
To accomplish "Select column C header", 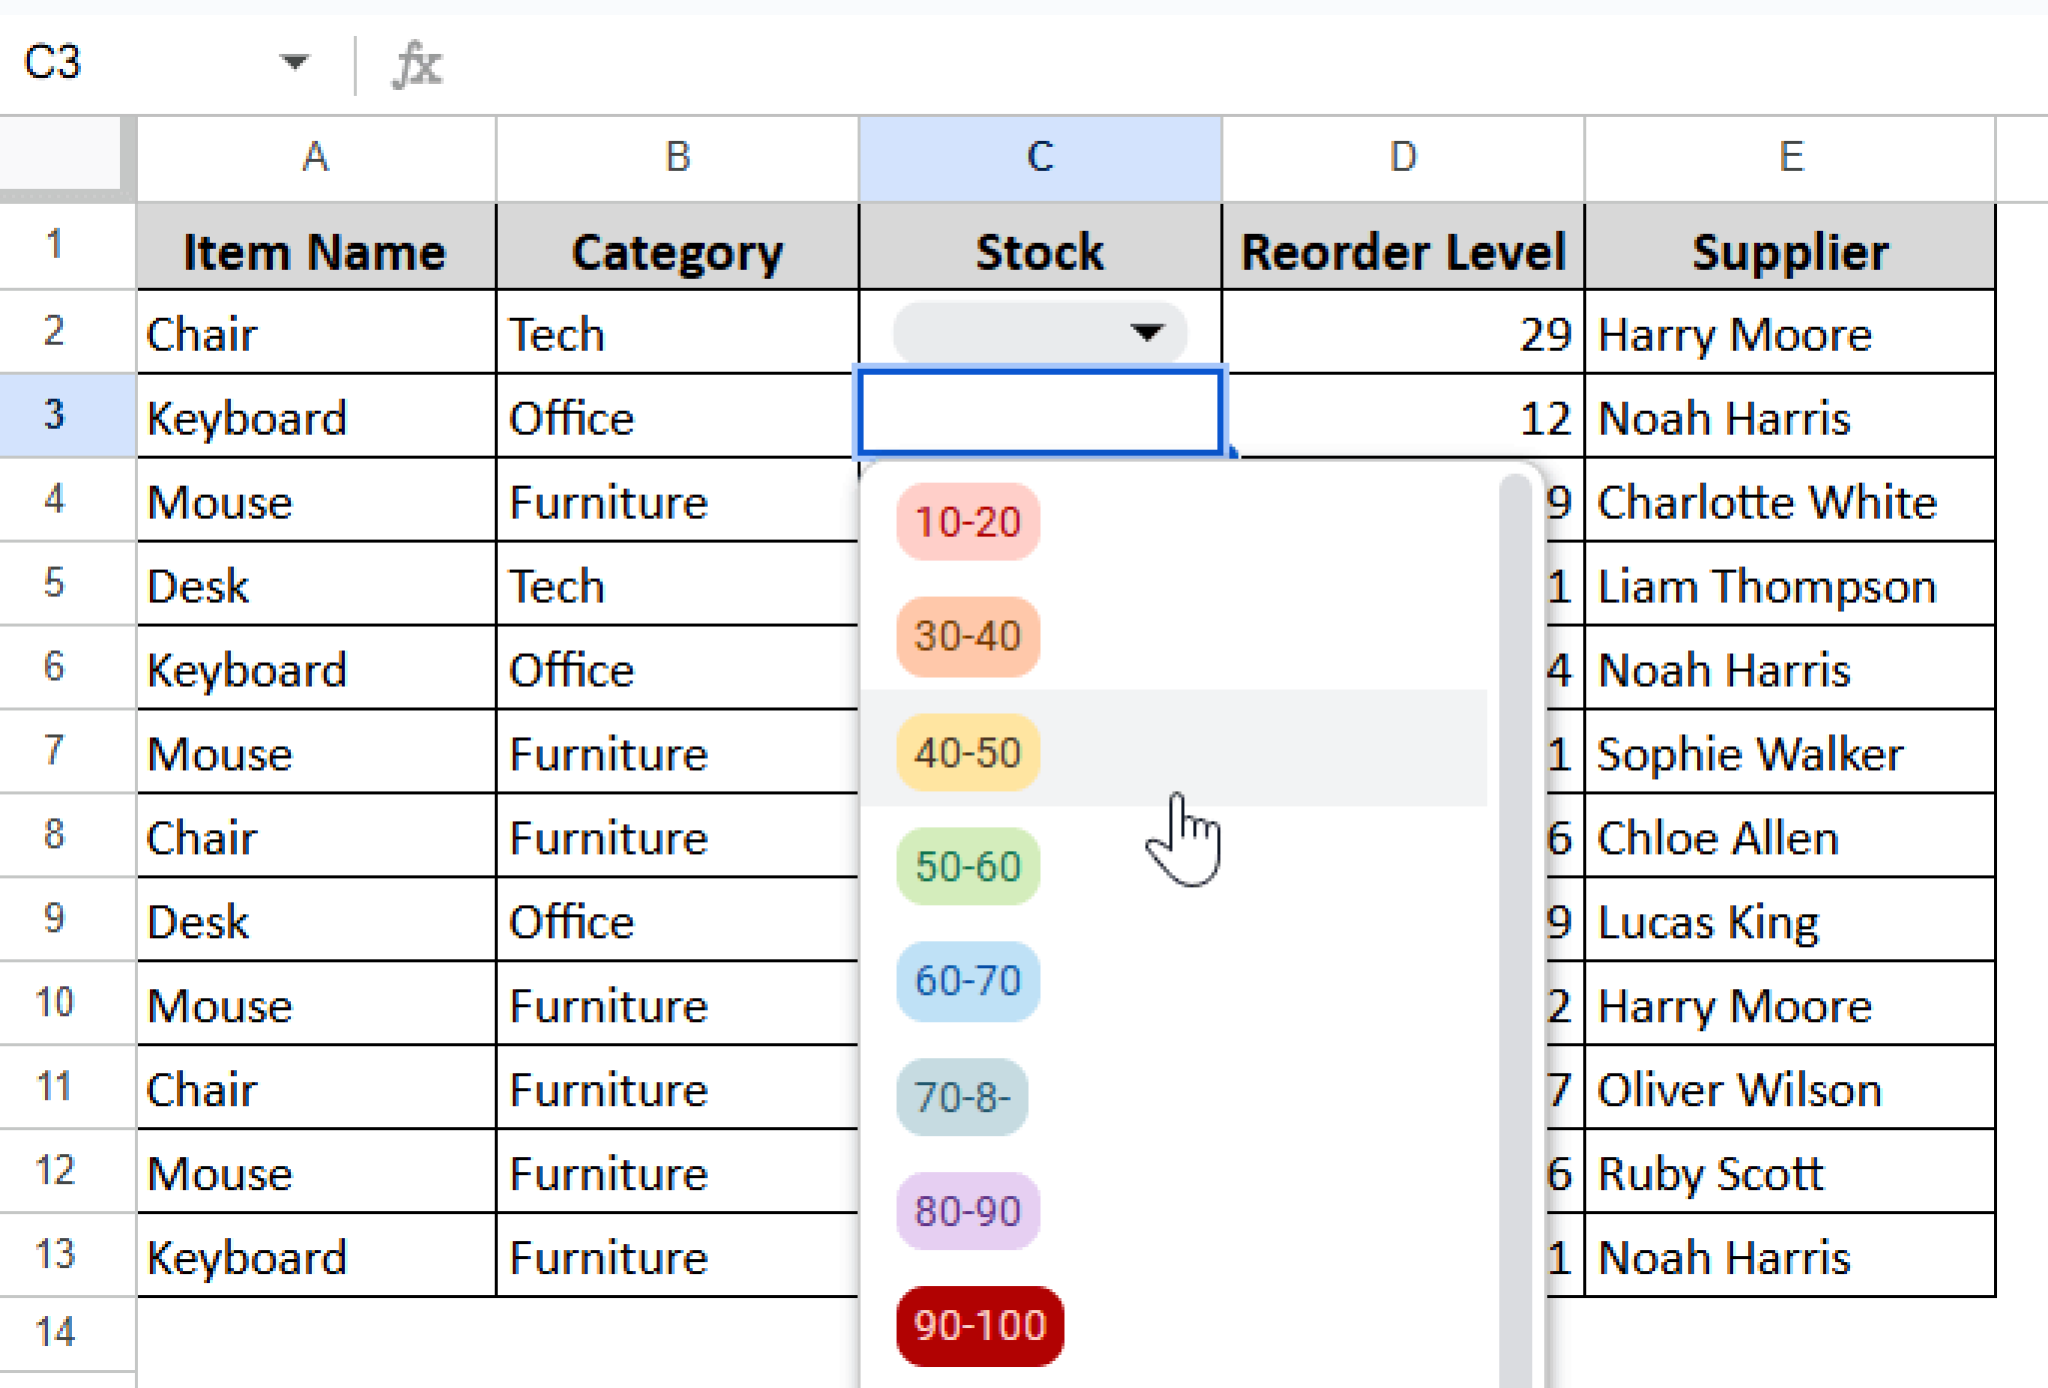I will [1039, 157].
